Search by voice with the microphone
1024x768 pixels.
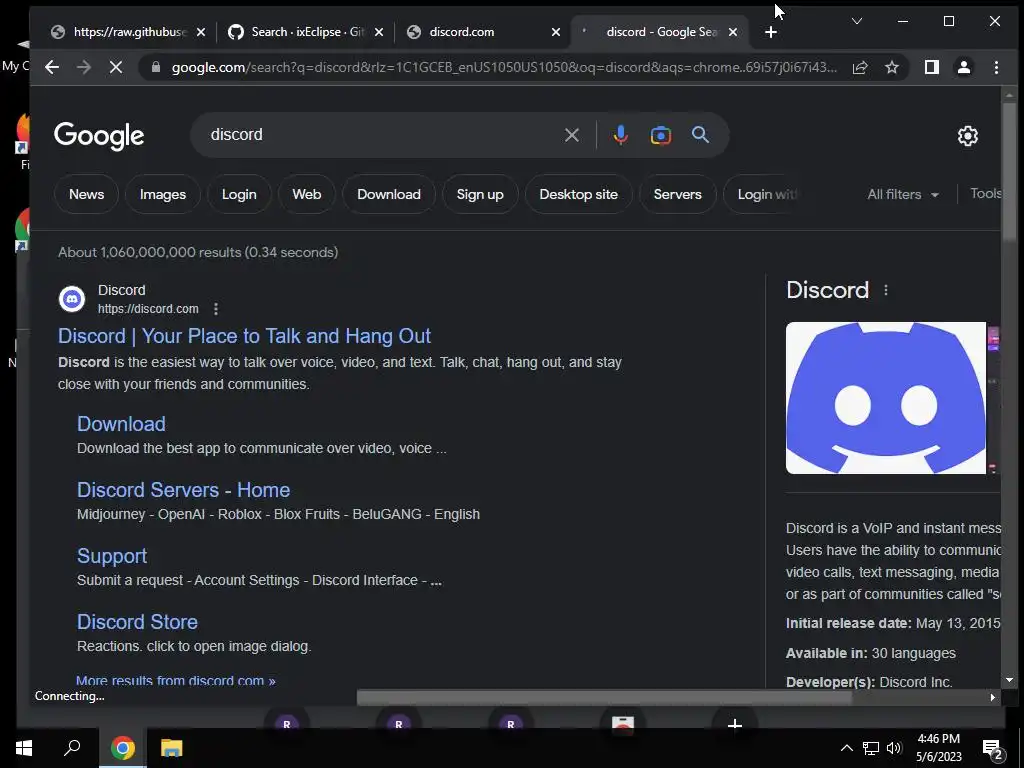tap(620, 135)
